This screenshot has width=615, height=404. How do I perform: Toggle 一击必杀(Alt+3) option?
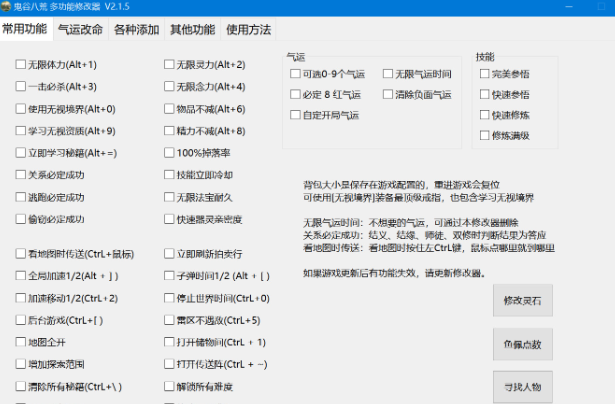click(x=20, y=86)
